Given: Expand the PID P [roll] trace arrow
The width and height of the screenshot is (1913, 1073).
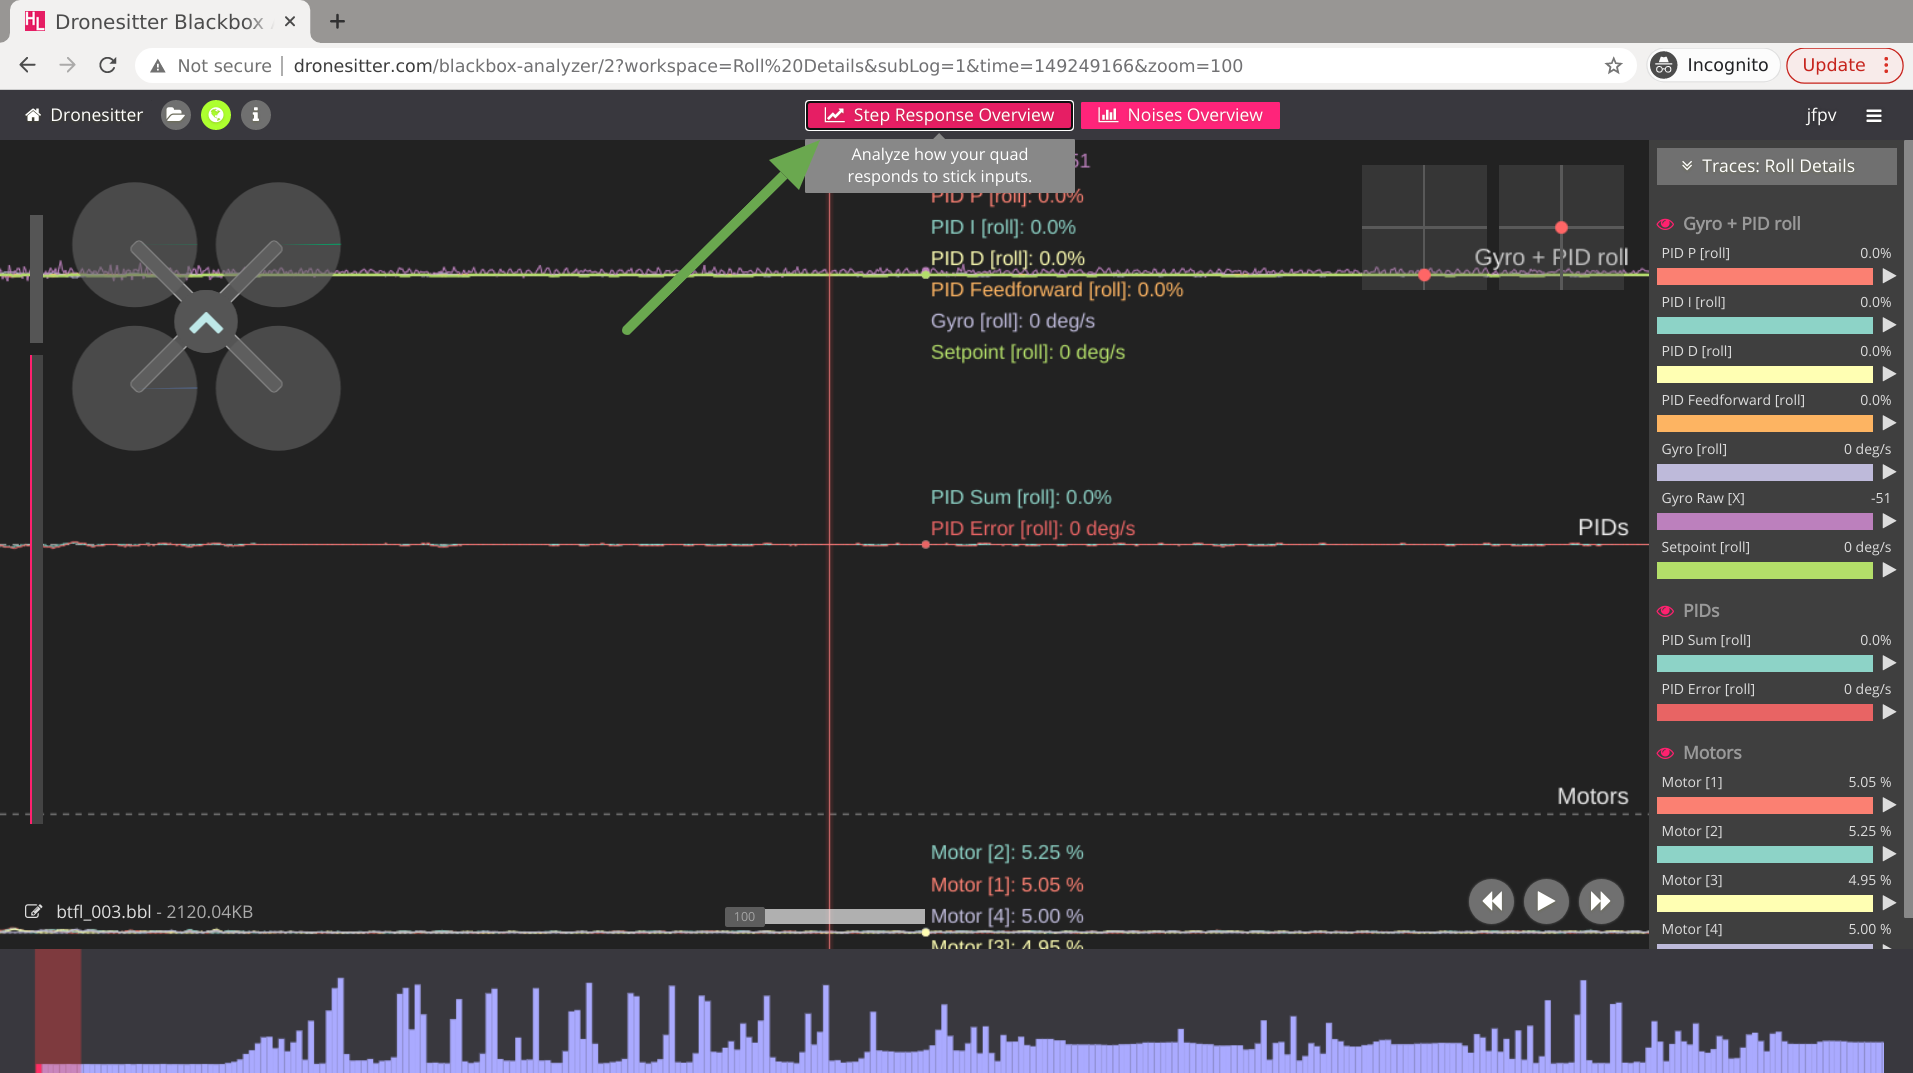Looking at the screenshot, I should pyautogui.click(x=1888, y=276).
